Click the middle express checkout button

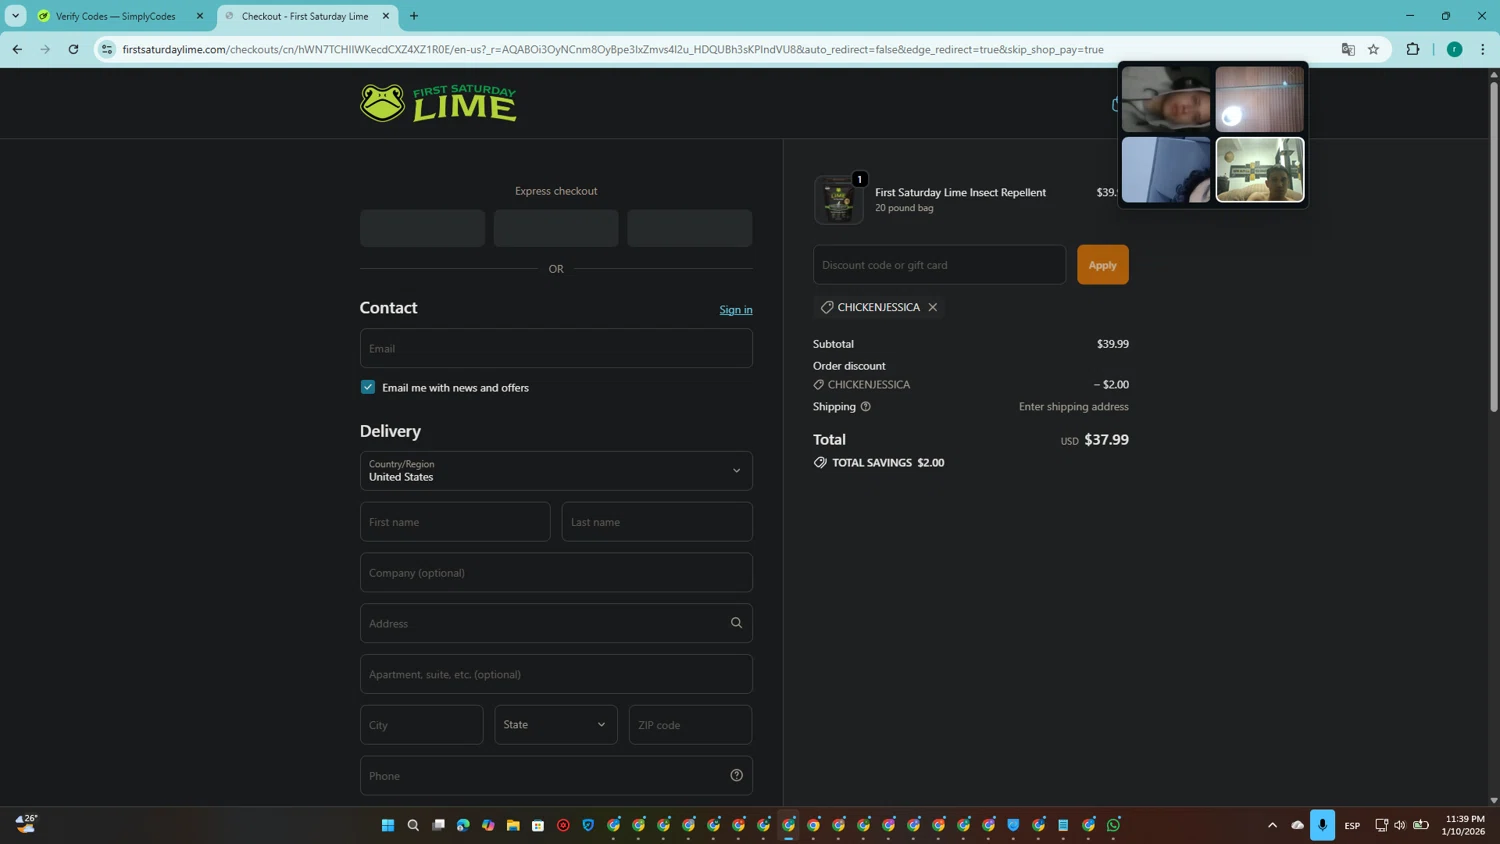pos(556,228)
